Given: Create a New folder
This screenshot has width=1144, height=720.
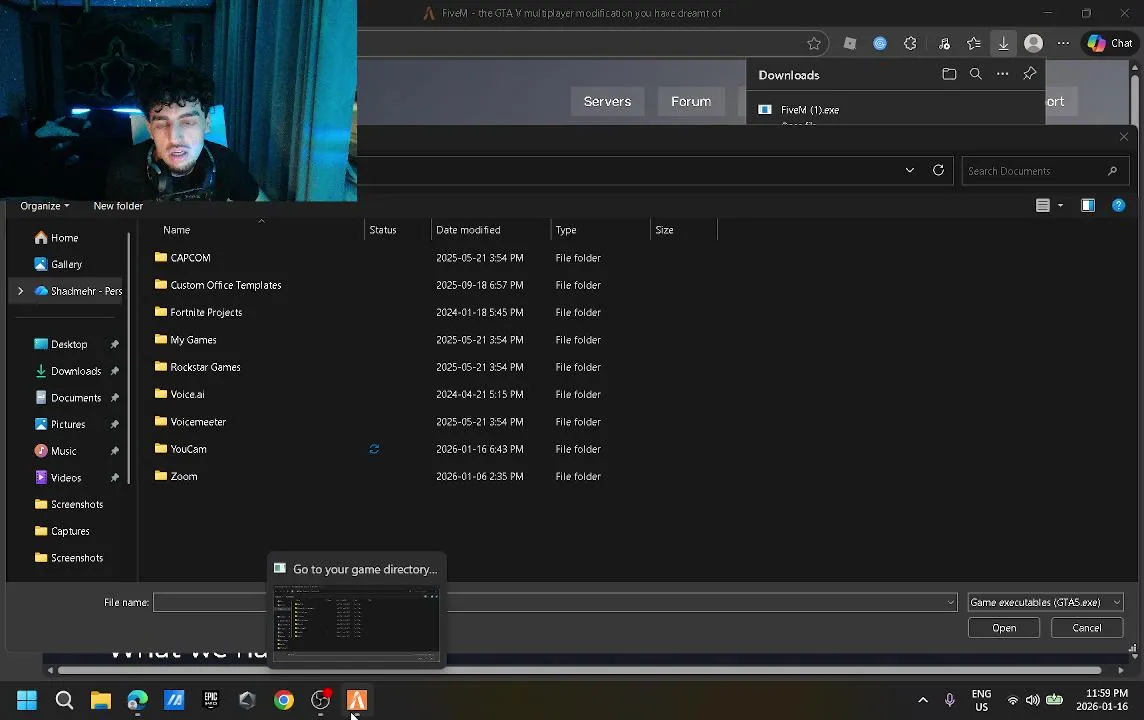Looking at the screenshot, I should tap(118, 206).
